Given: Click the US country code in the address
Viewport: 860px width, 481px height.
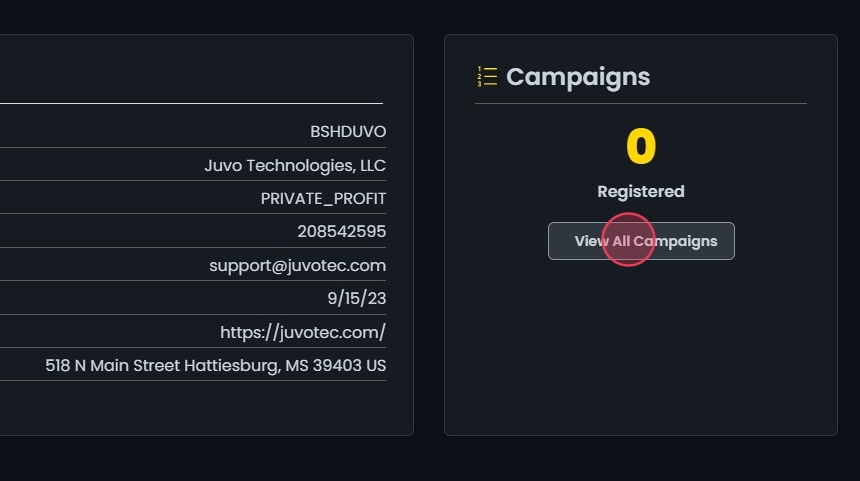Looking at the screenshot, I should point(375,366).
